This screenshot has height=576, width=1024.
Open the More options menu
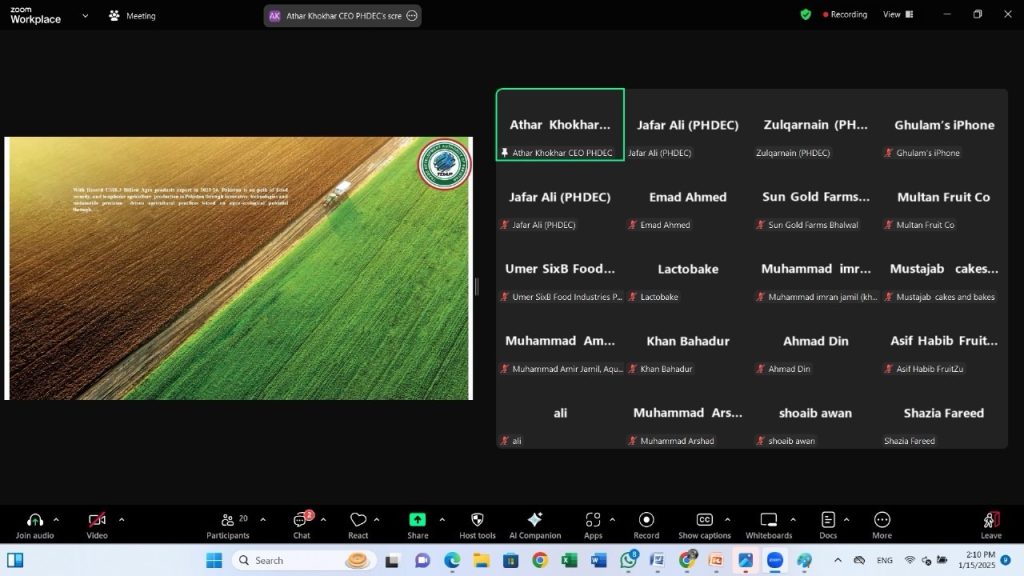pyautogui.click(x=882, y=520)
